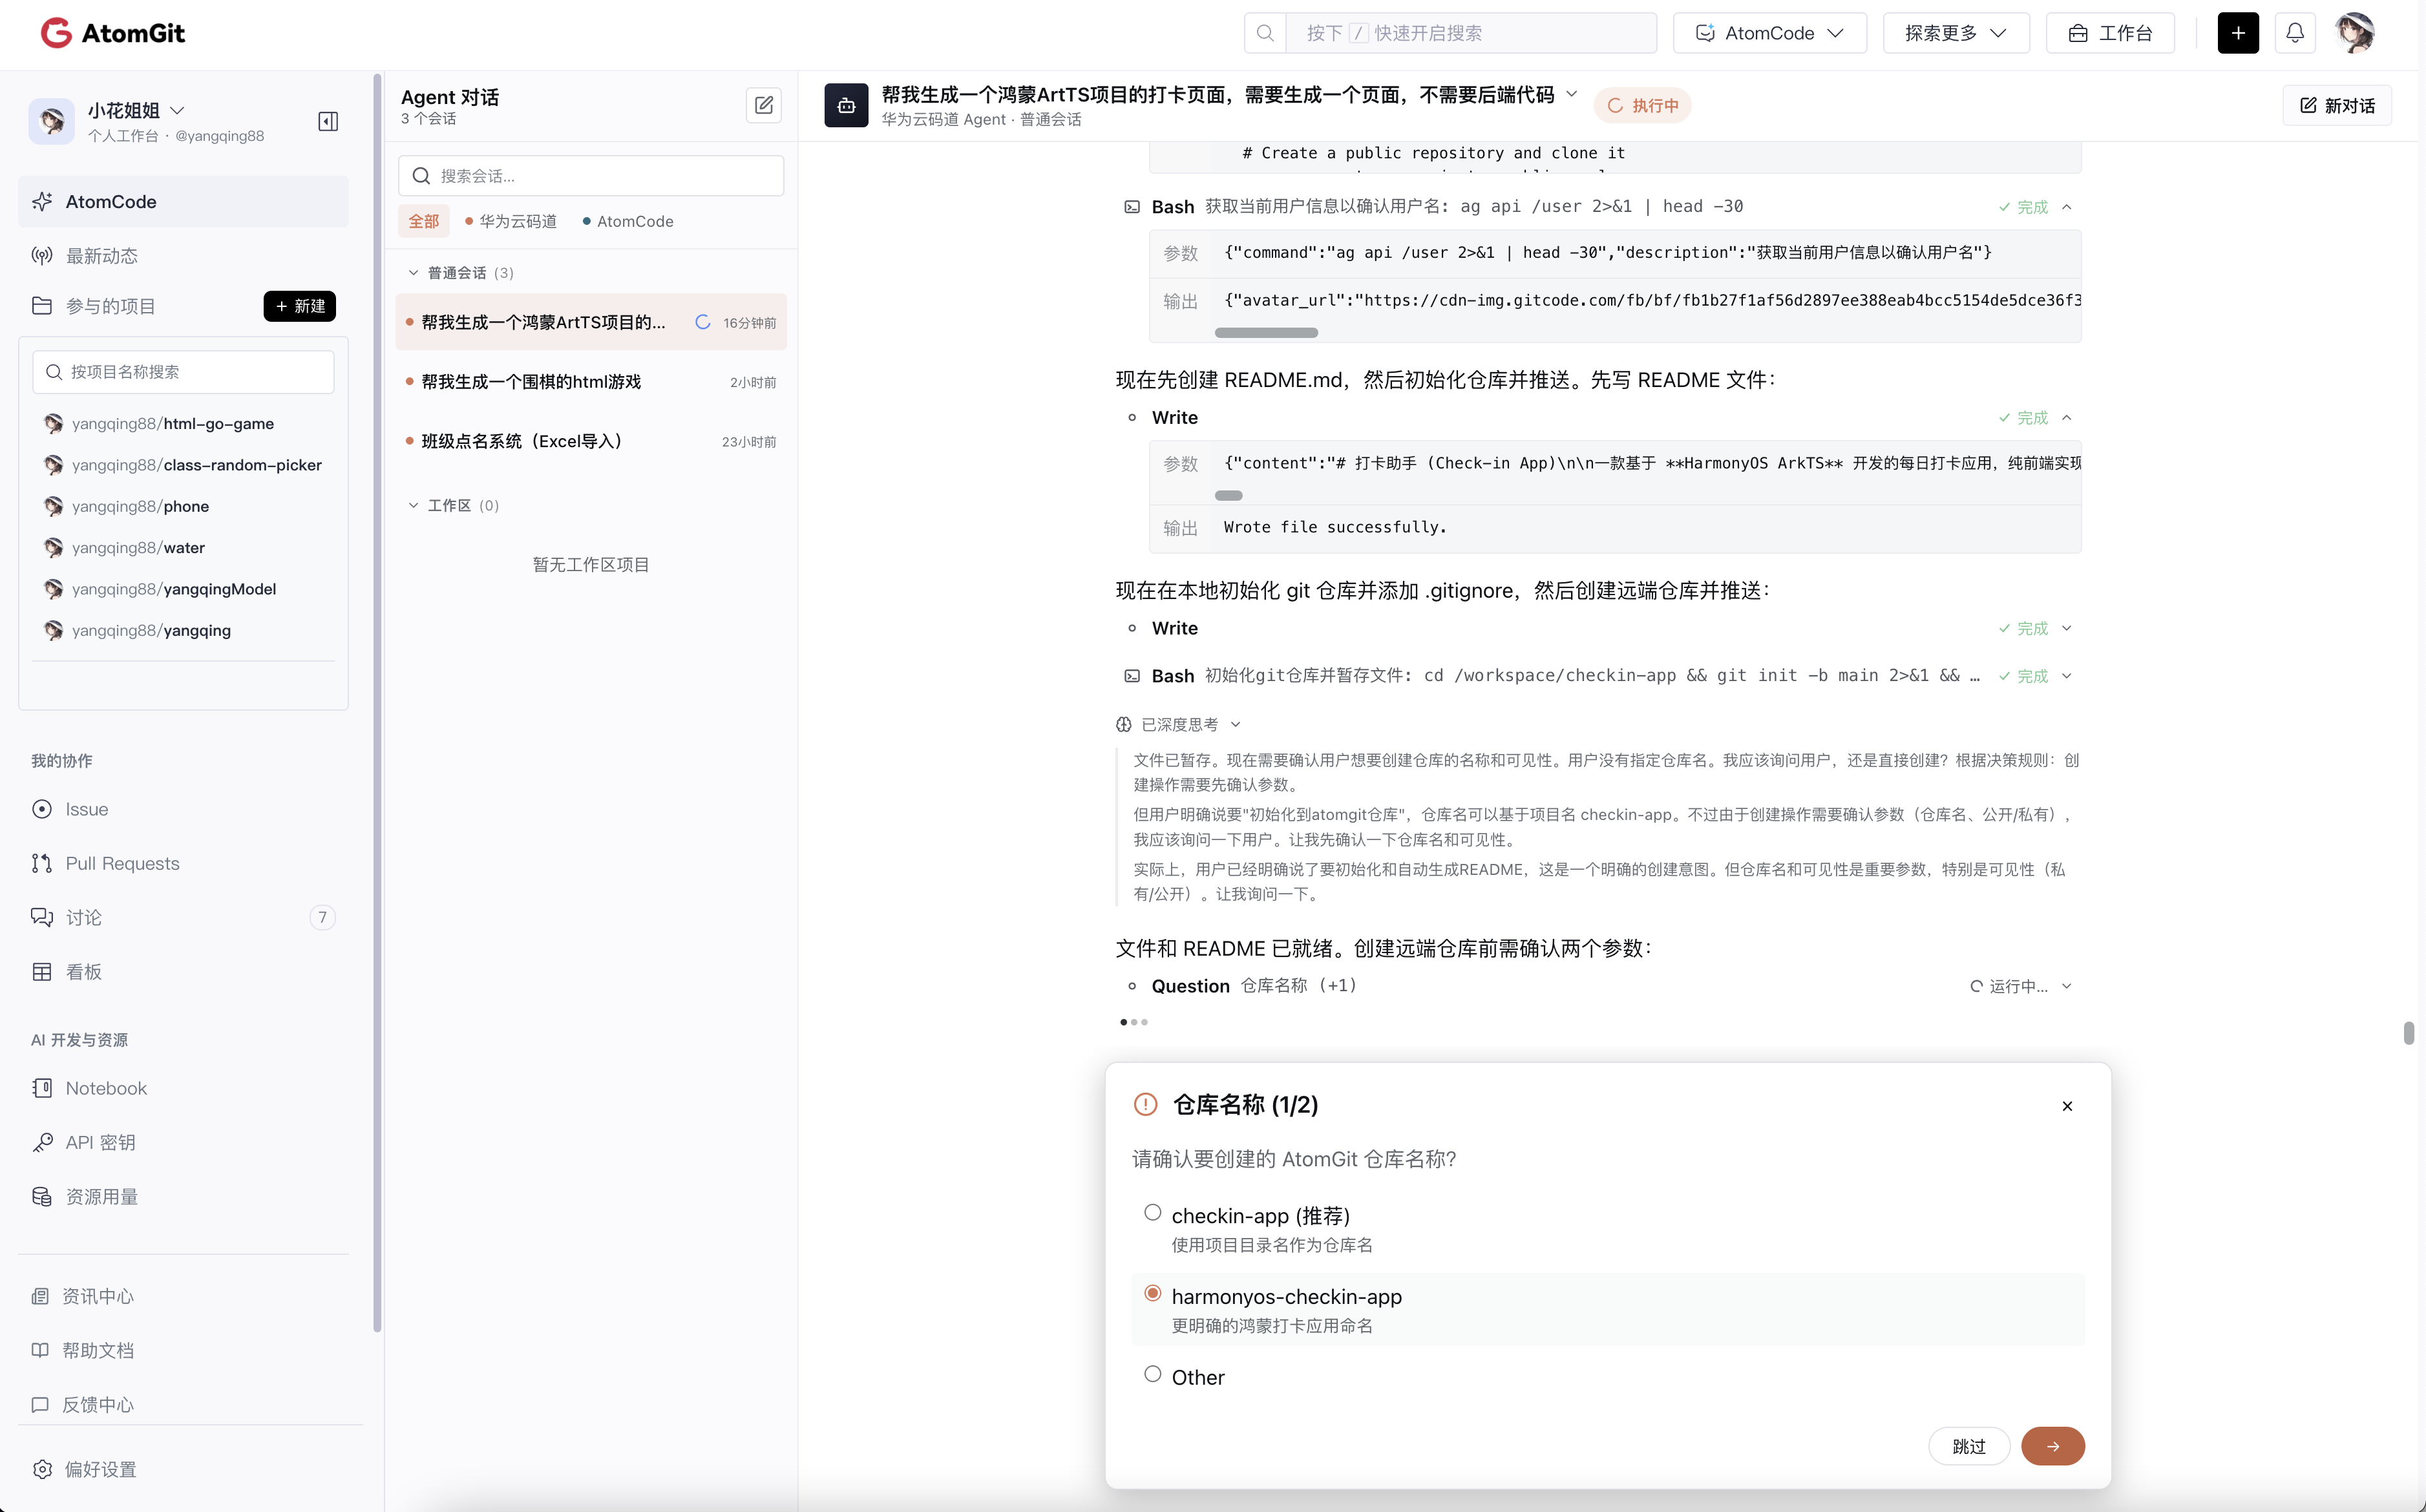Image resolution: width=2426 pixels, height=1512 pixels.
Task: Click the loading spinner on the 鸿蒙ArtTS conversation
Action: [703, 322]
